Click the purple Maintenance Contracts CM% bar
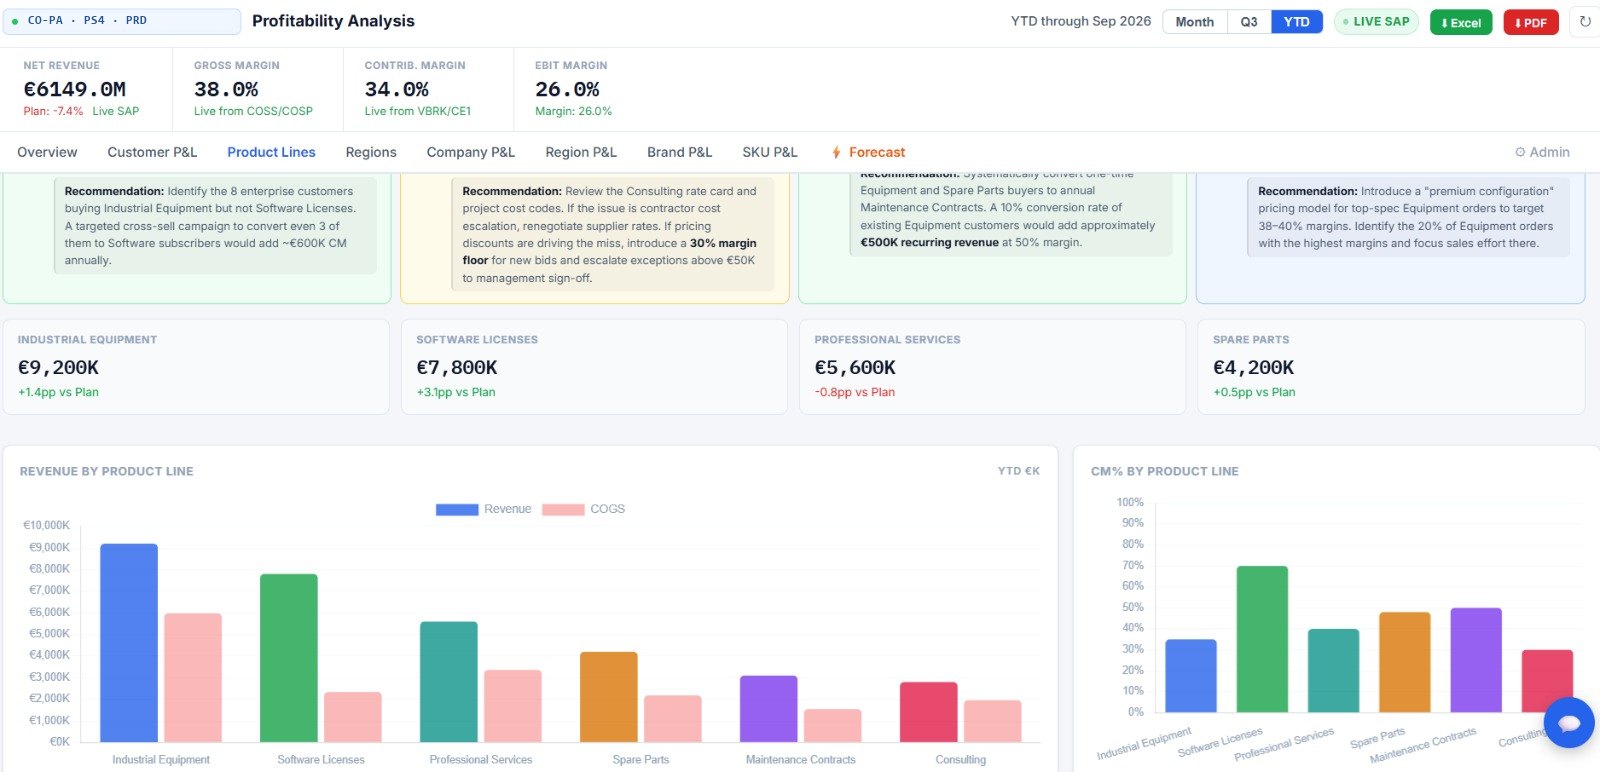The height and width of the screenshot is (772, 1600). [1476, 660]
